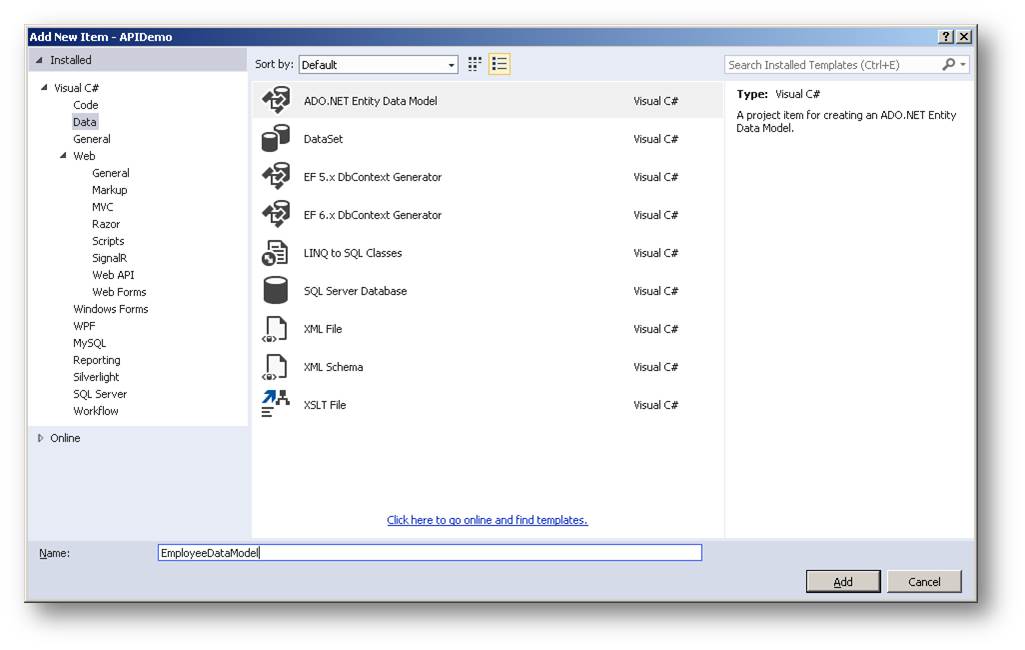Image resolution: width=1025 pixels, height=650 pixels.
Task: Select the Razor category
Action: coord(106,224)
